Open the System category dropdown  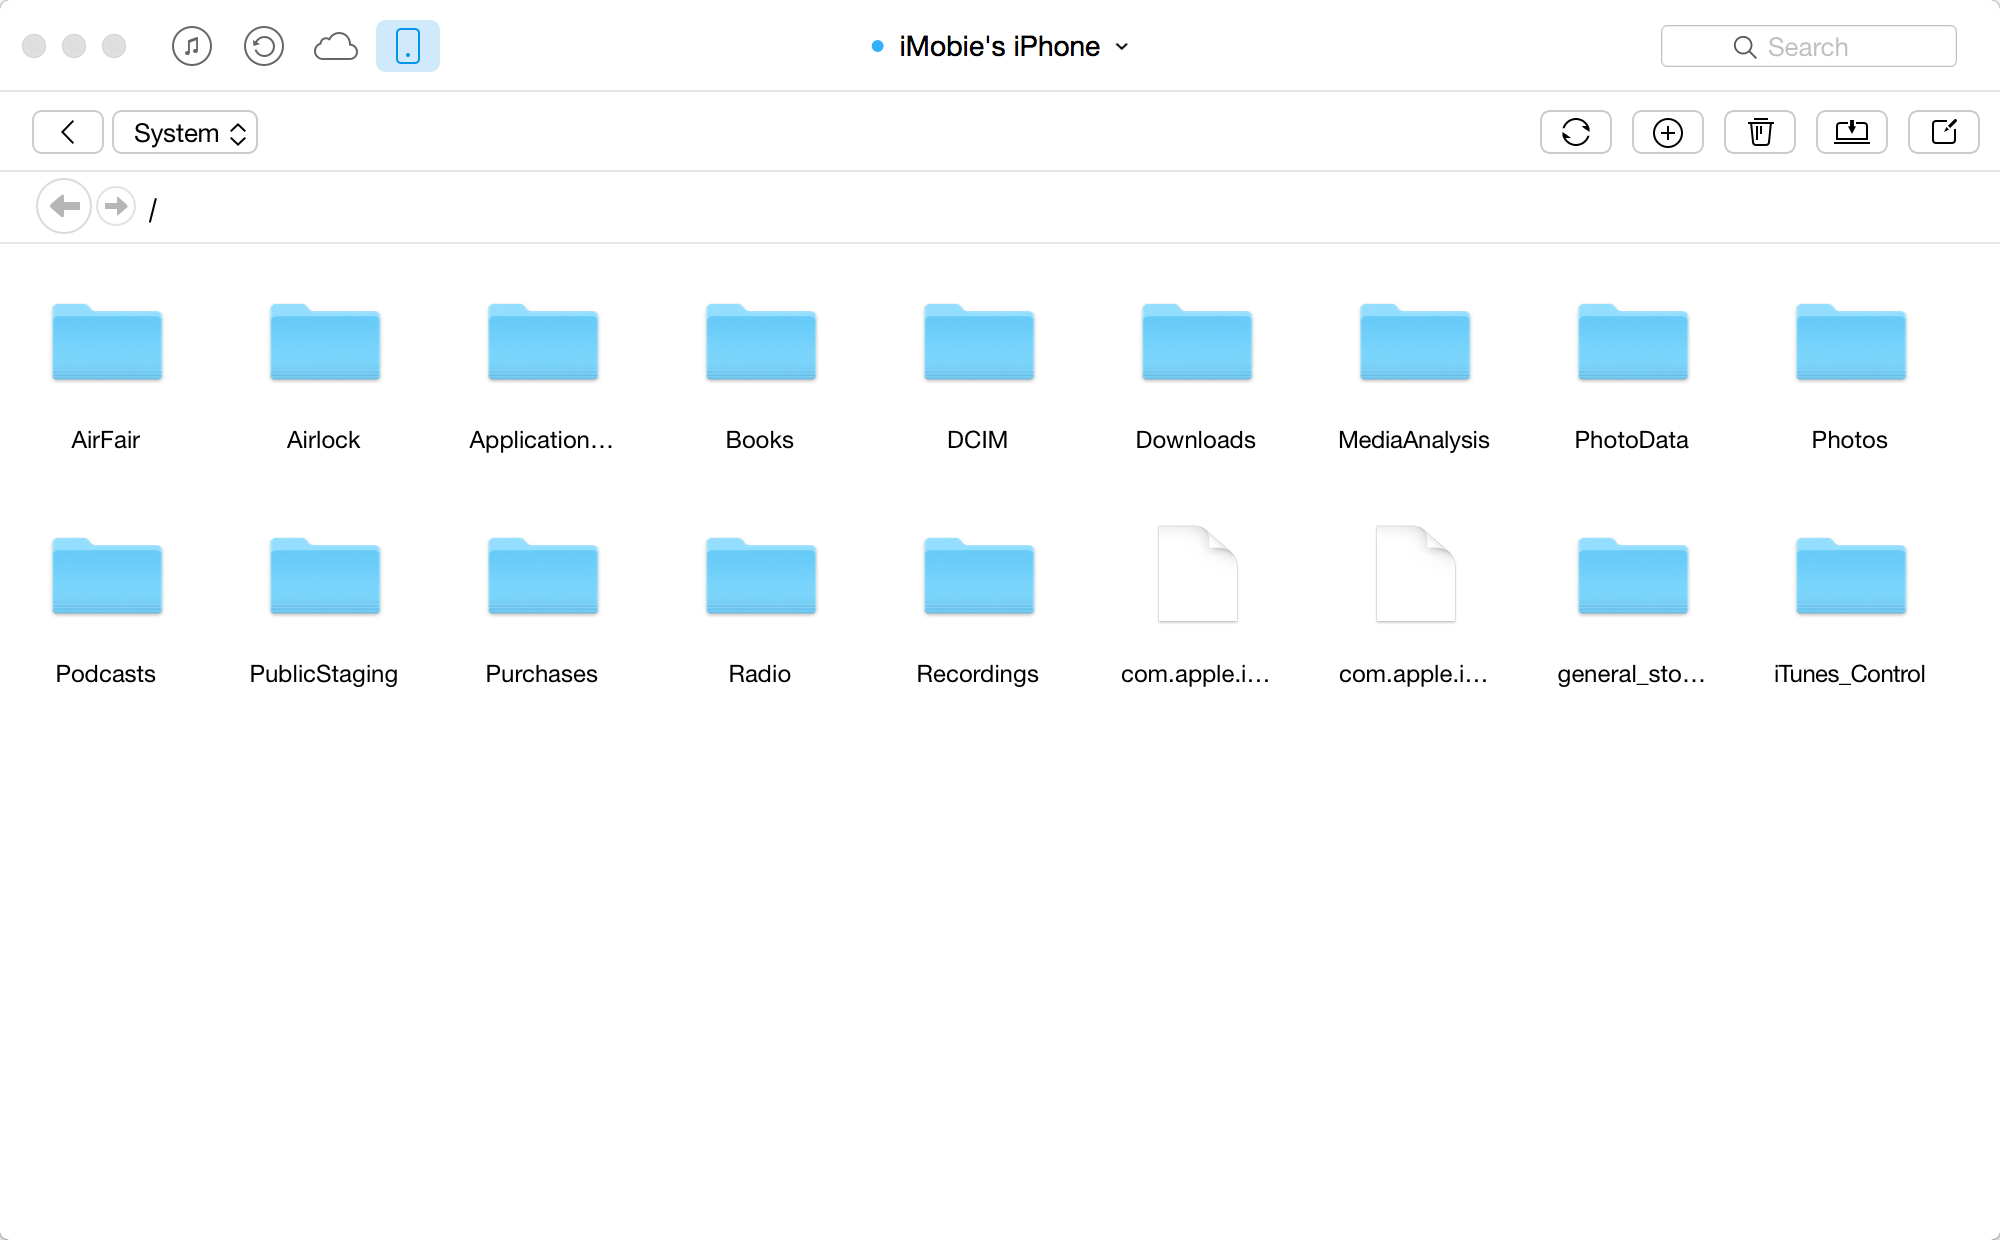click(185, 132)
